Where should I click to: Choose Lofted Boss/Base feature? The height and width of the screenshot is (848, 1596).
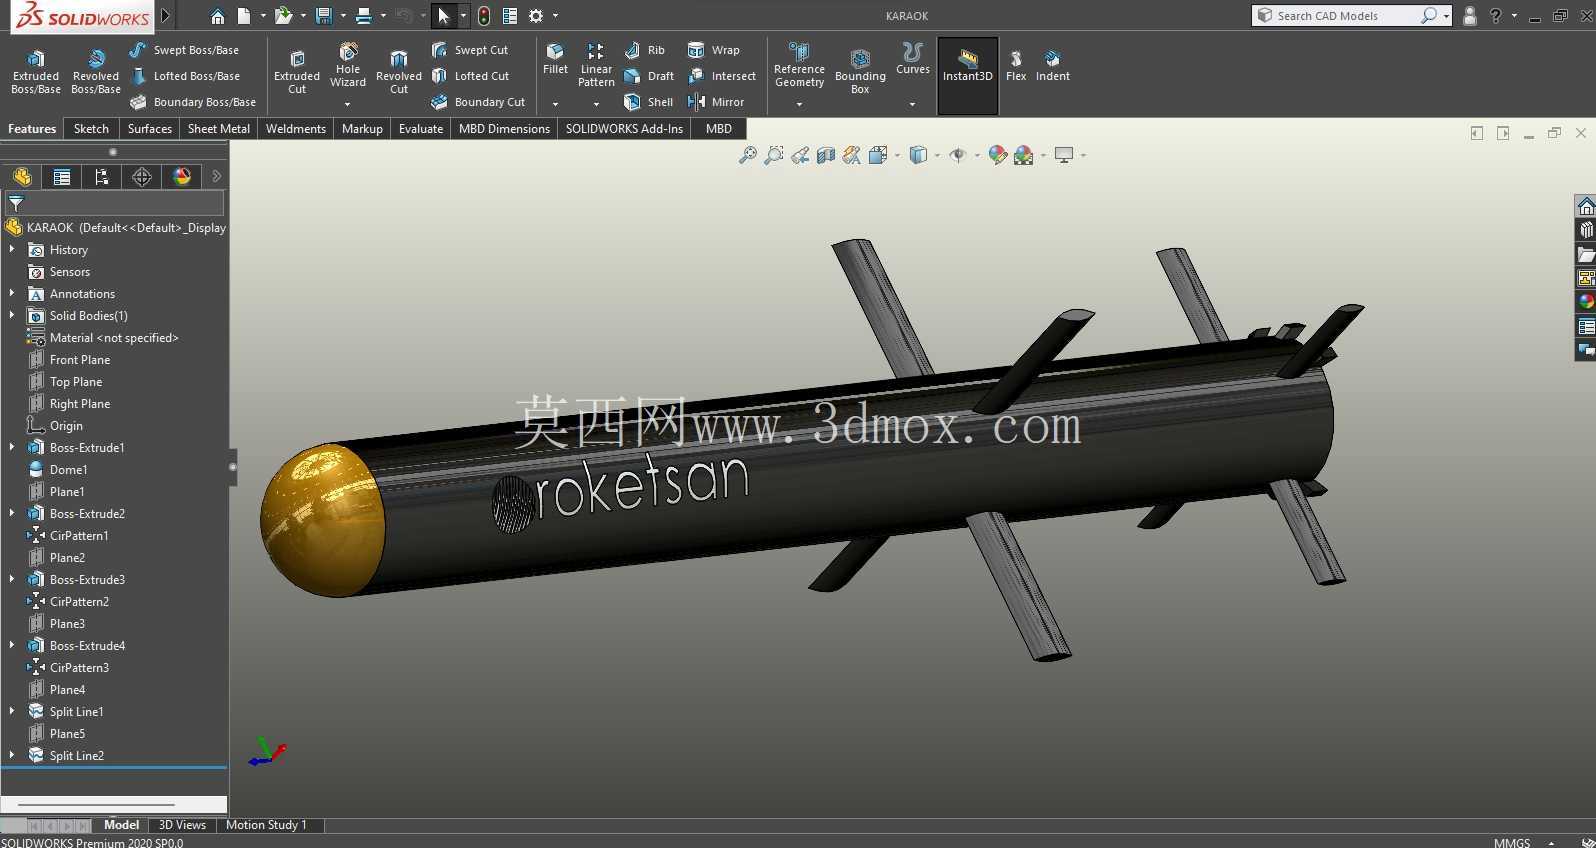point(185,76)
